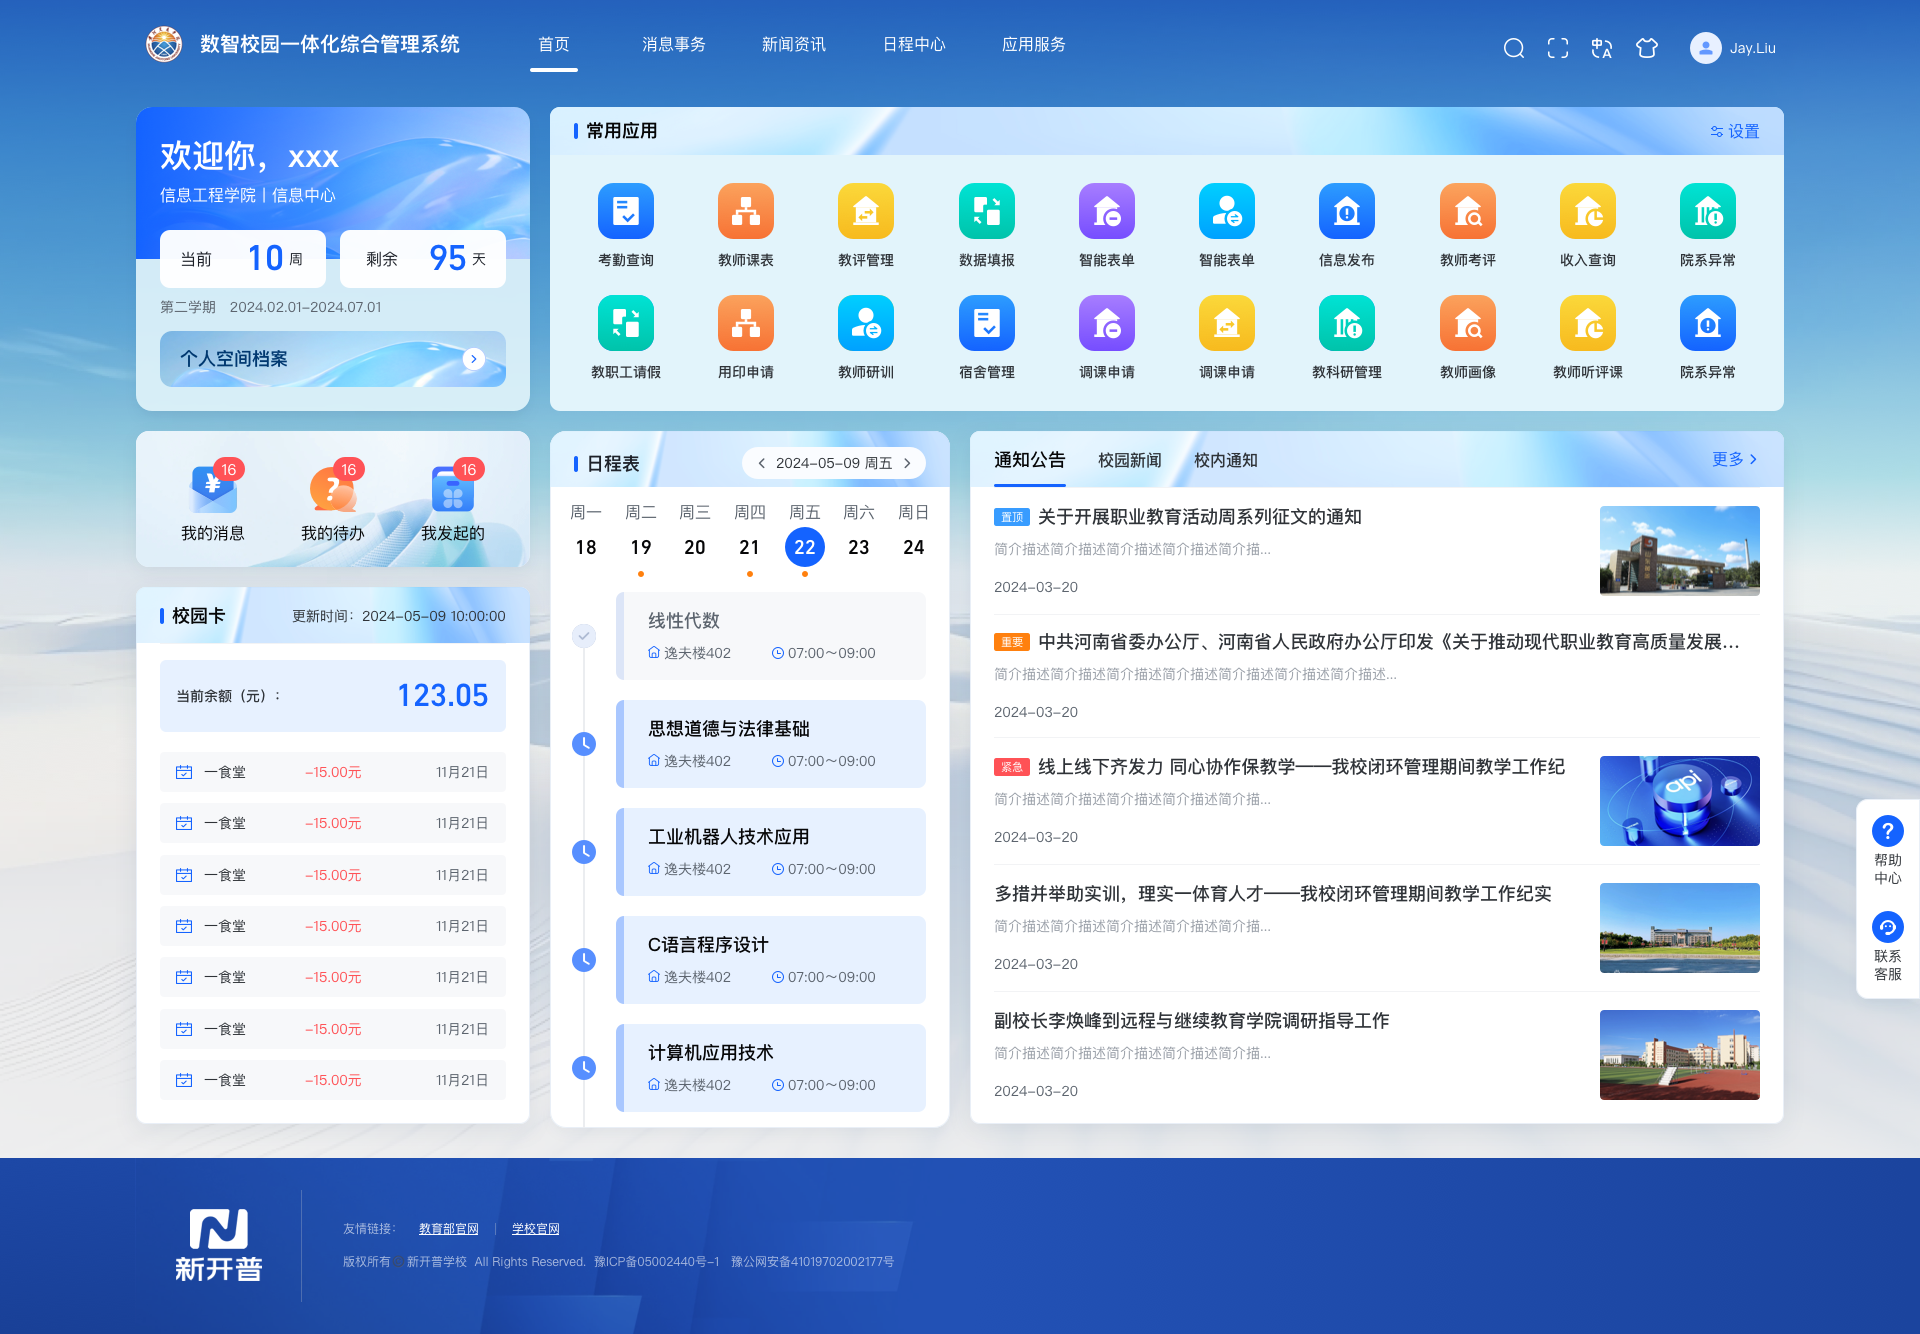
Task: Go to previous date in 日程表
Action: (x=761, y=463)
